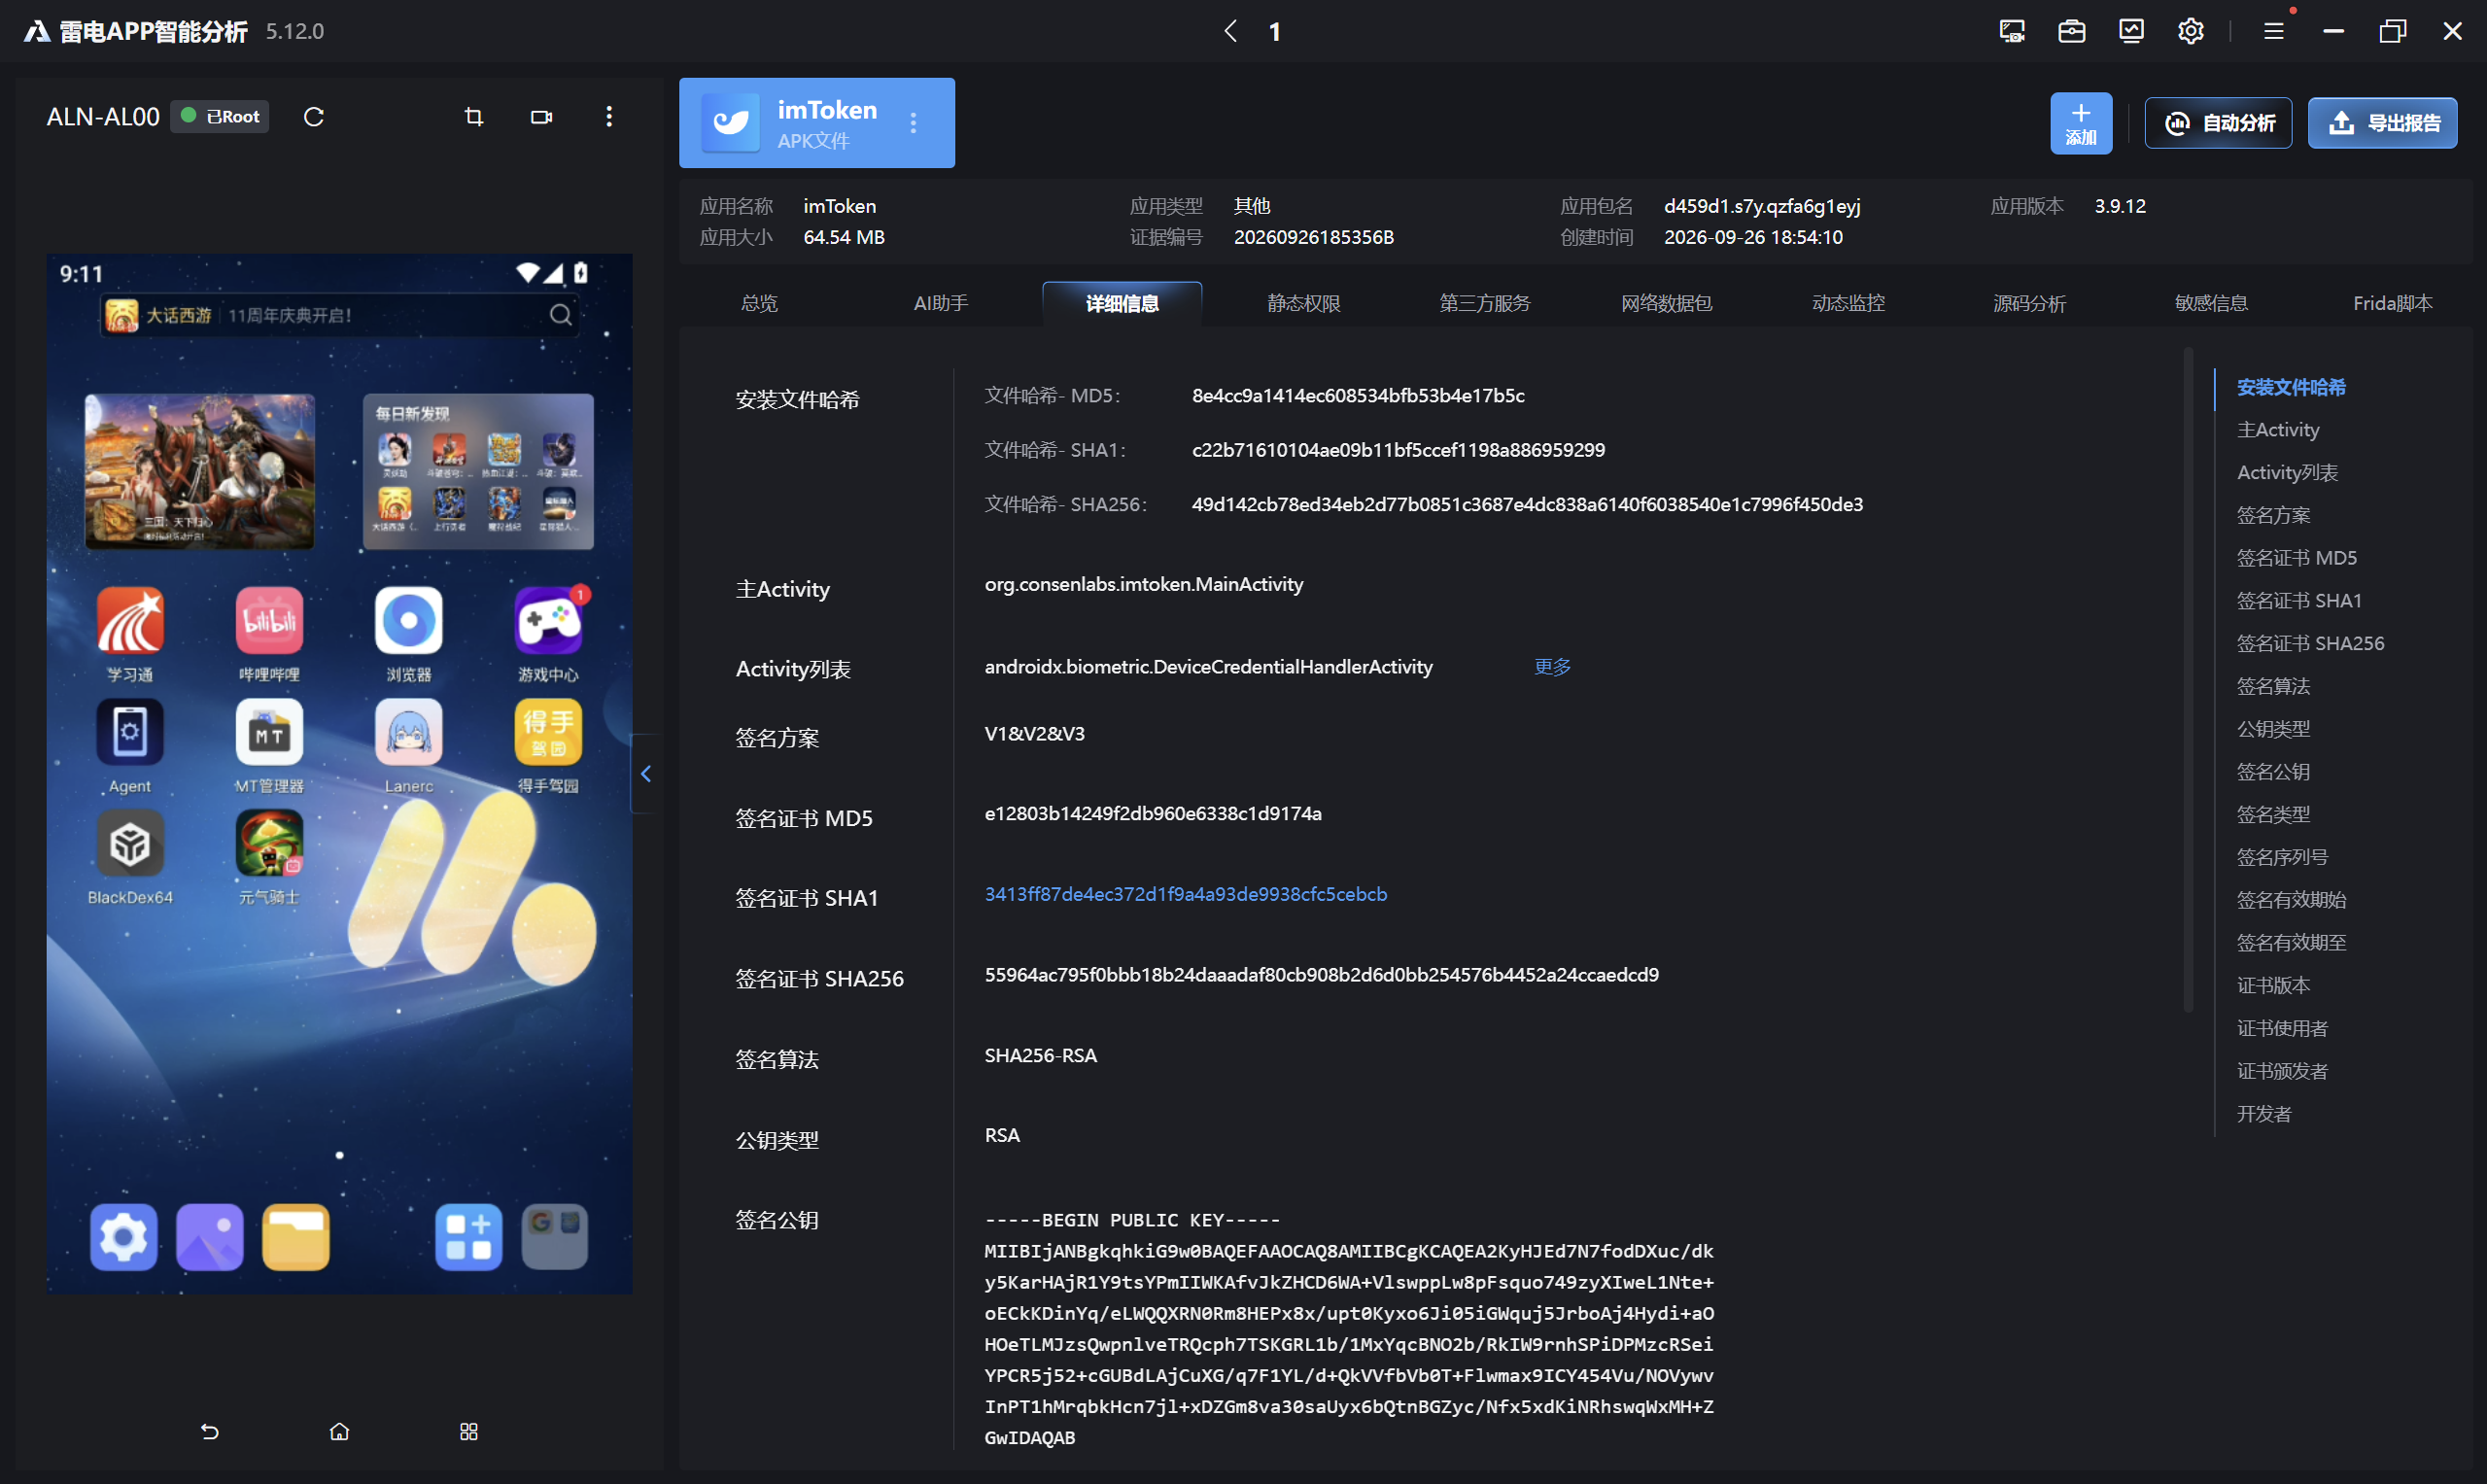Click the 添加 add button

[x=2082, y=123]
